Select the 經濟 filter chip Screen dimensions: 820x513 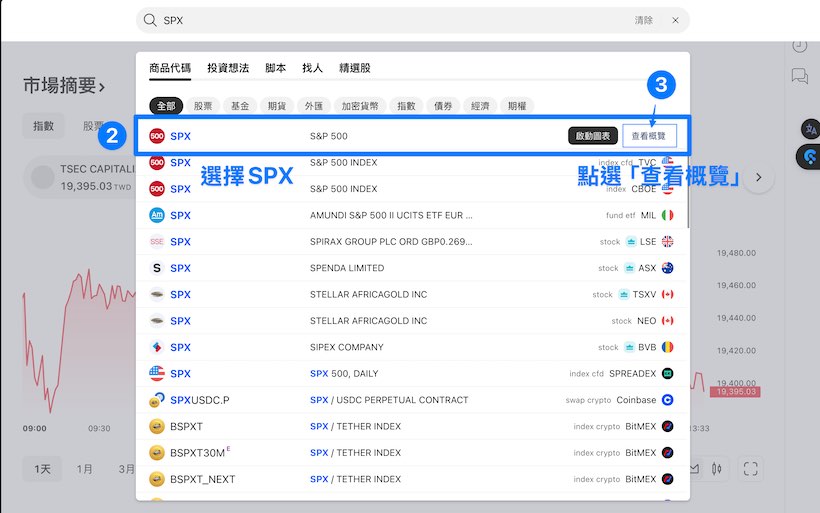[480, 106]
